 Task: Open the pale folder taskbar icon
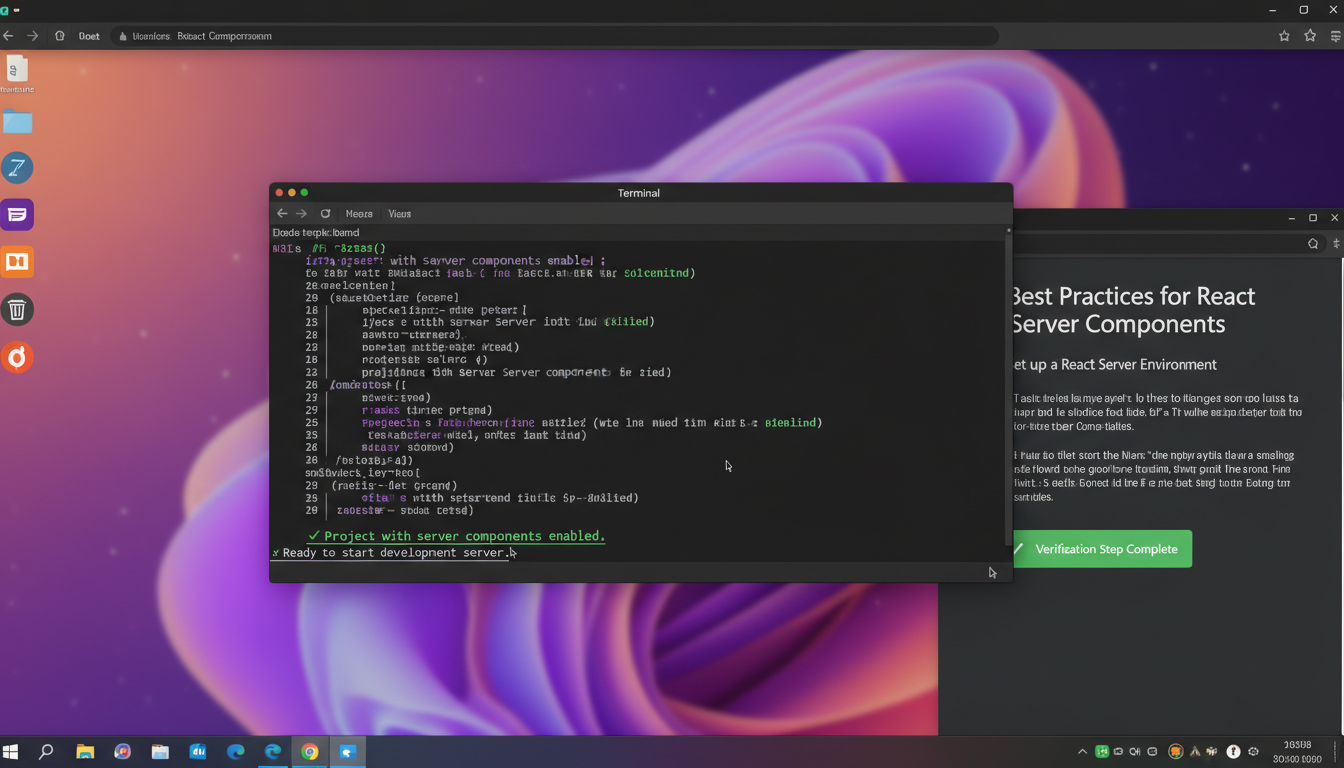pos(160,752)
